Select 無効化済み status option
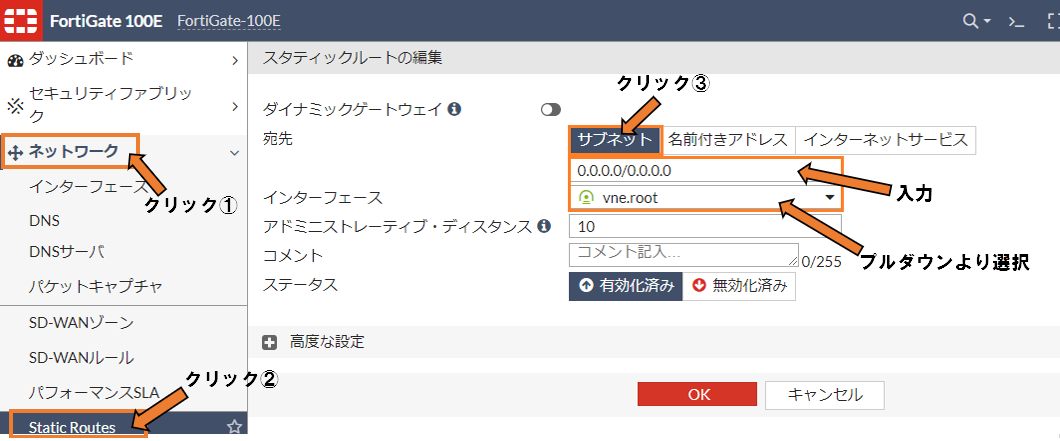 point(739,286)
